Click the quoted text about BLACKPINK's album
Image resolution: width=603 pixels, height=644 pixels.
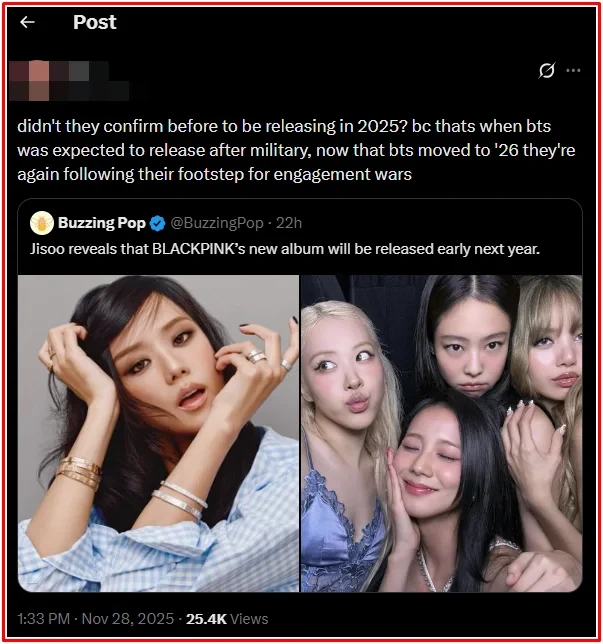(x=283, y=248)
